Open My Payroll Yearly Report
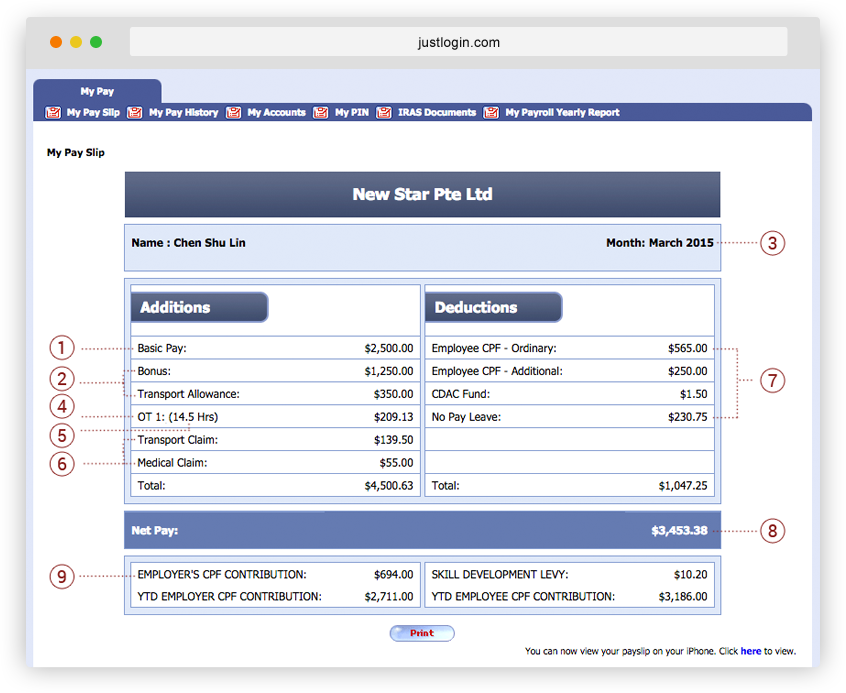The image size is (846, 693). [x=562, y=113]
